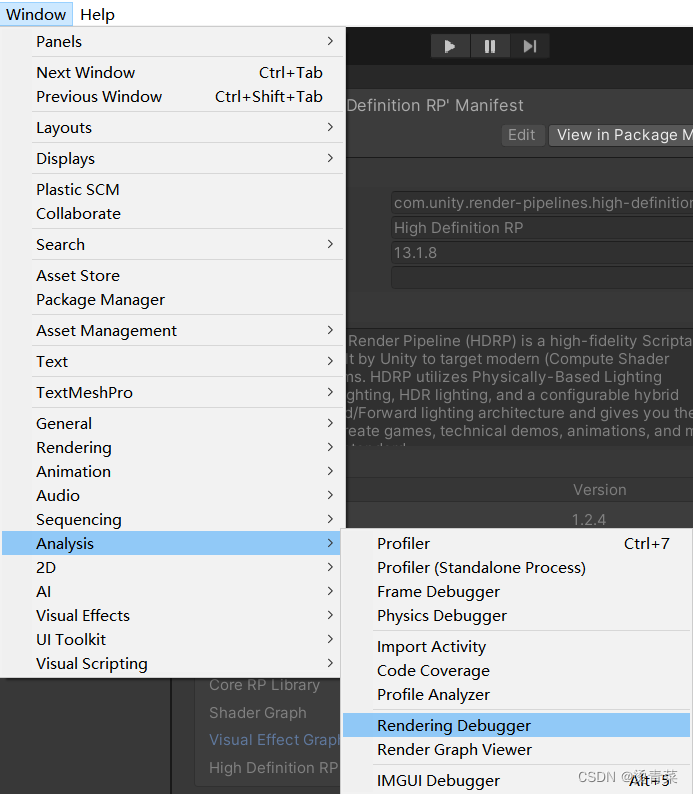Open the Asset Store window
The width and height of the screenshot is (693, 794).
[173, 275]
